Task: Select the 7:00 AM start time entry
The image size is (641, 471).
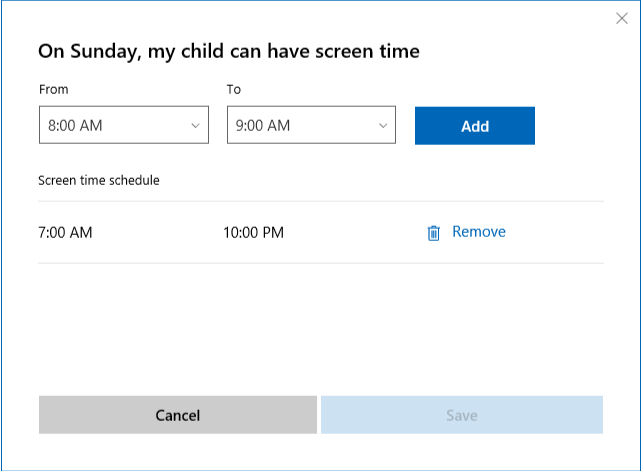Action: (x=65, y=233)
